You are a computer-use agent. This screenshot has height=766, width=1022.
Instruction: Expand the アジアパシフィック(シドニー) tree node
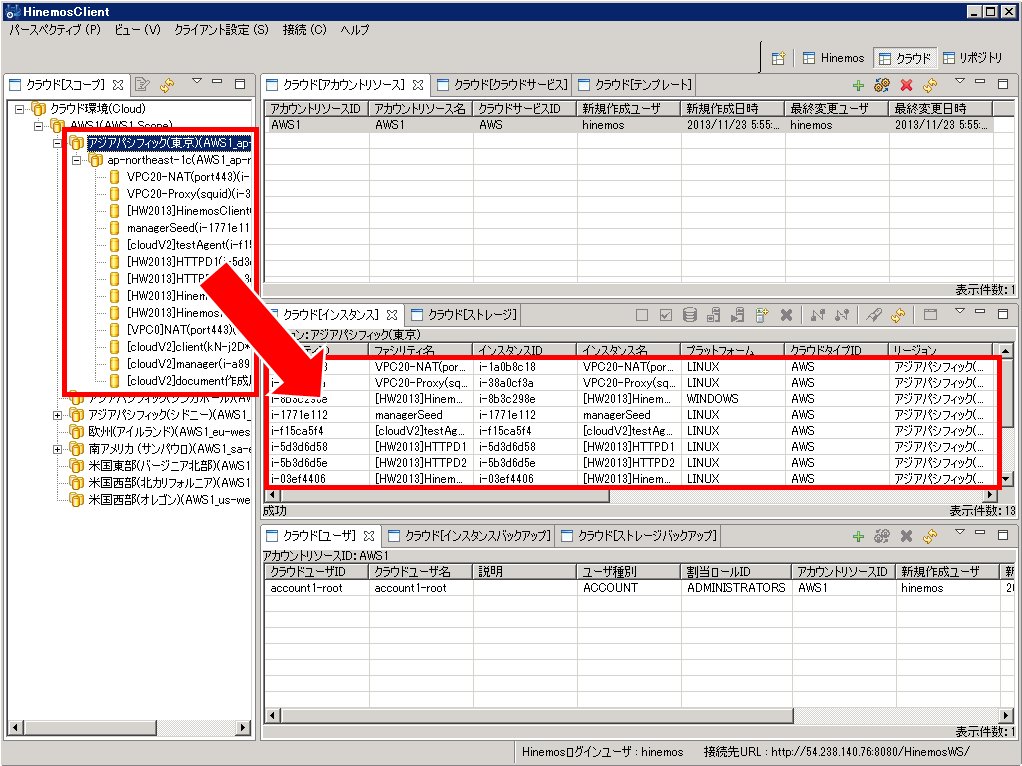coord(57,415)
